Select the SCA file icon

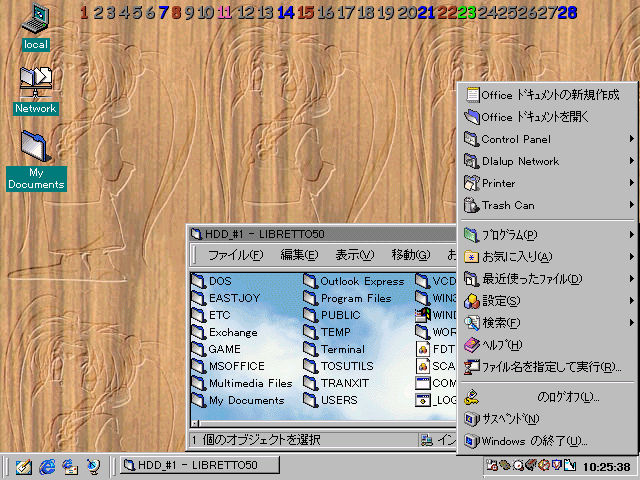(x=423, y=366)
